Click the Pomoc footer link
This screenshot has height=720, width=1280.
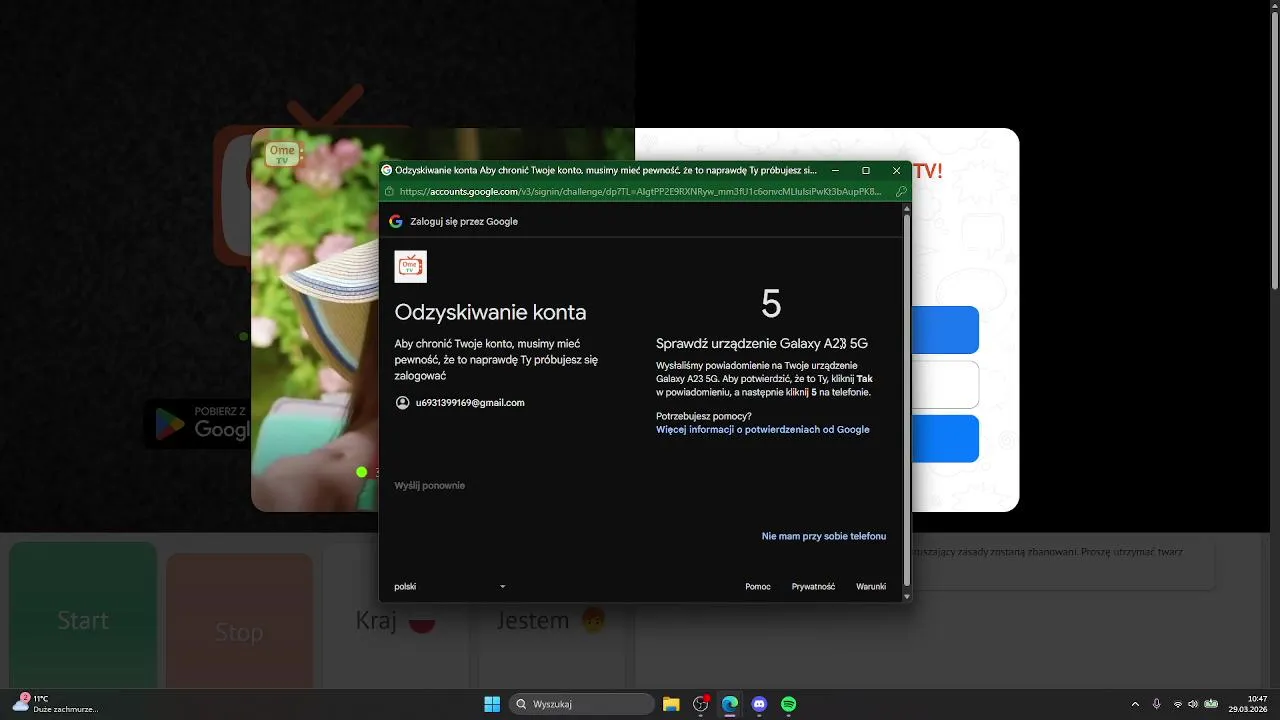pos(758,587)
